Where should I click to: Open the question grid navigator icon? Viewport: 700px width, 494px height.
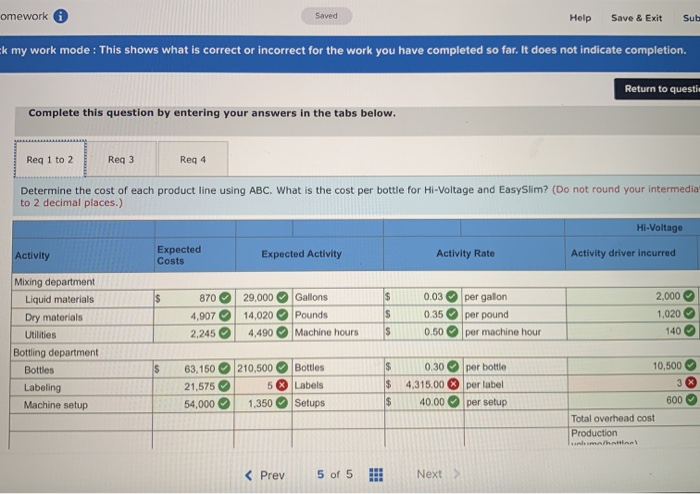[376, 474]
